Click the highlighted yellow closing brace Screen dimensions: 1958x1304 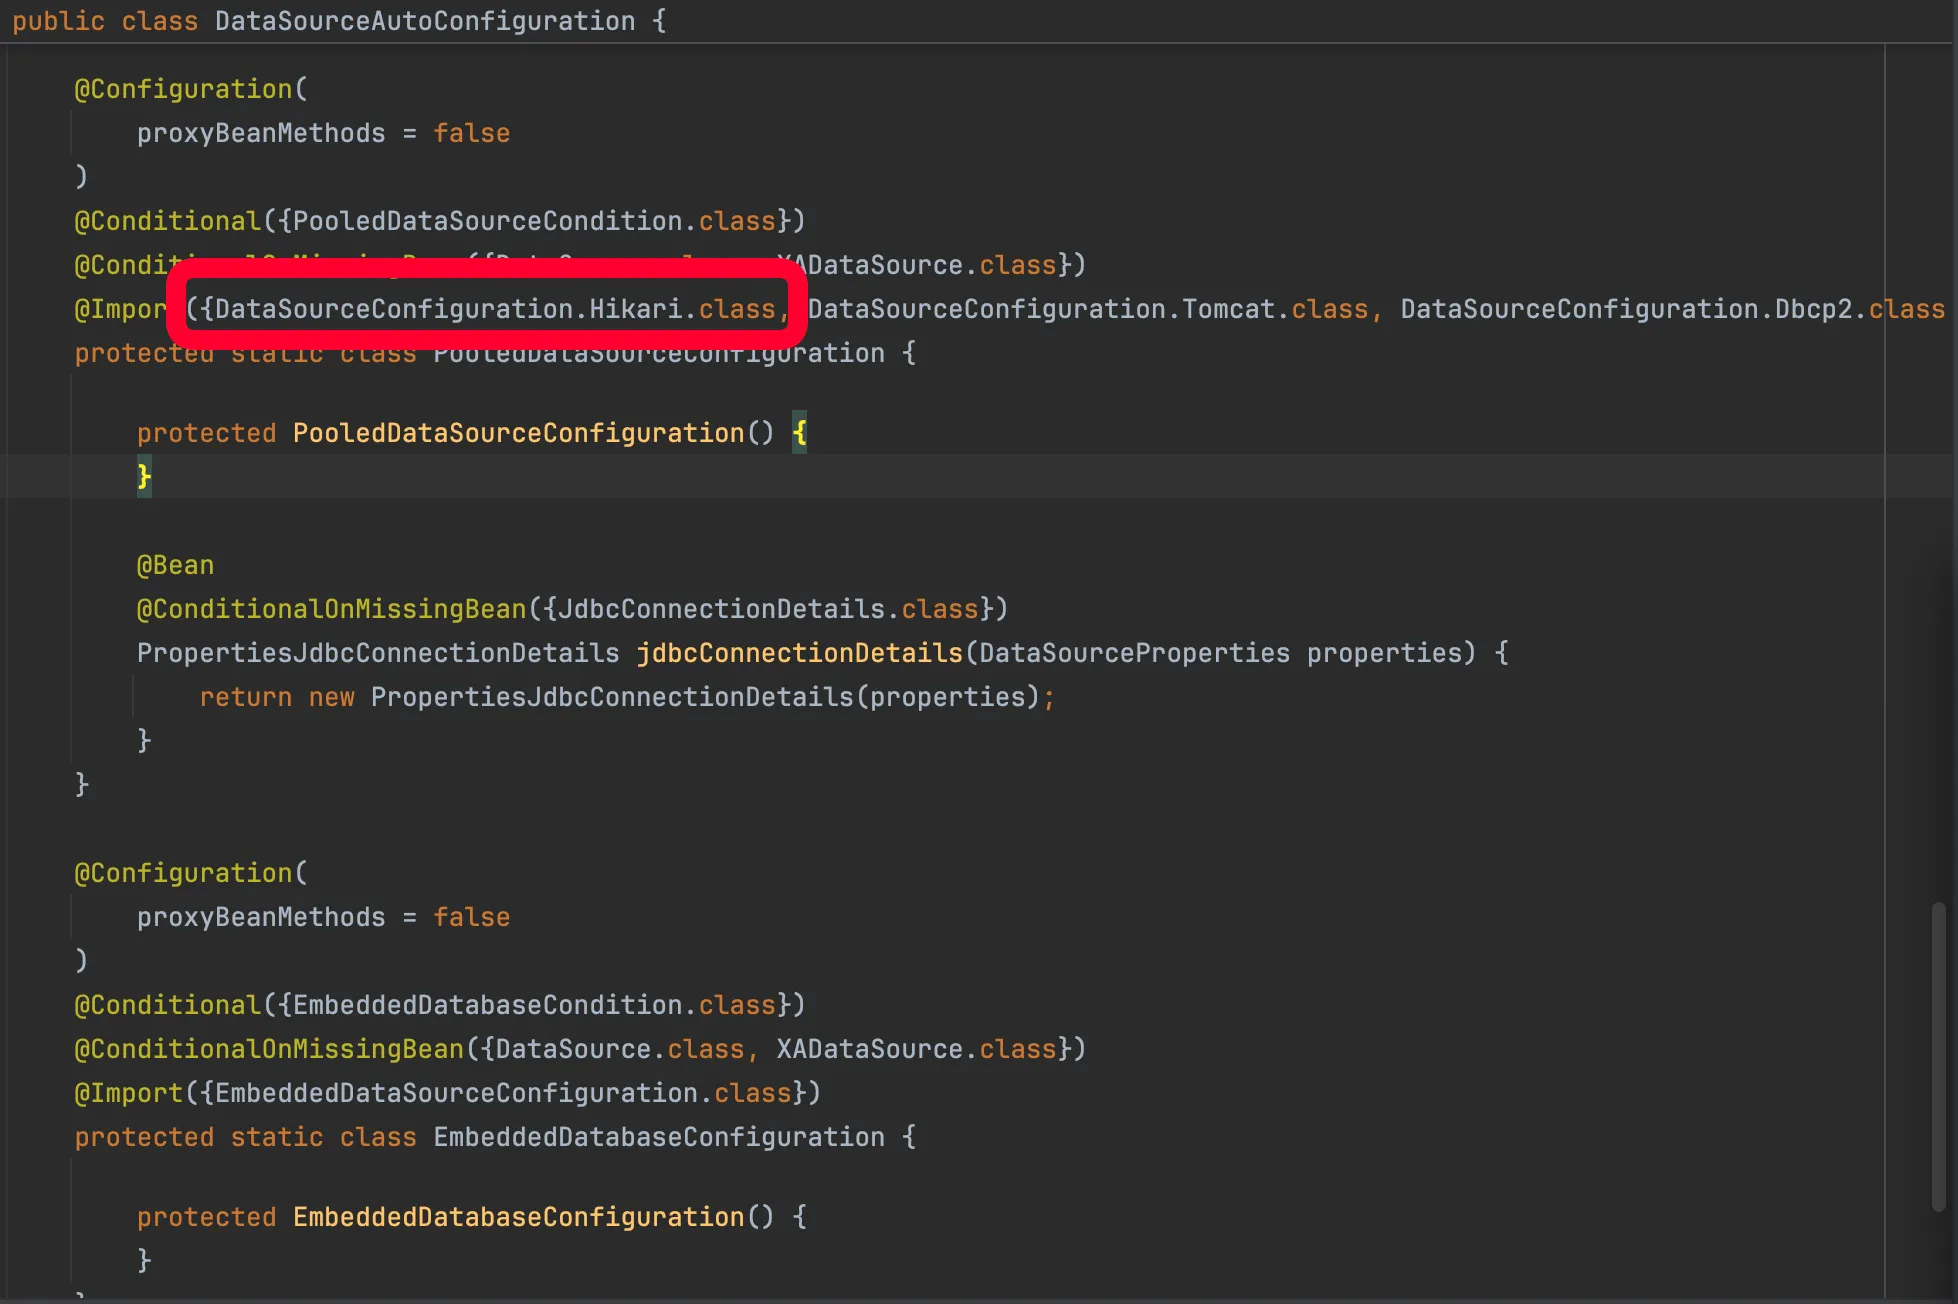144,476
